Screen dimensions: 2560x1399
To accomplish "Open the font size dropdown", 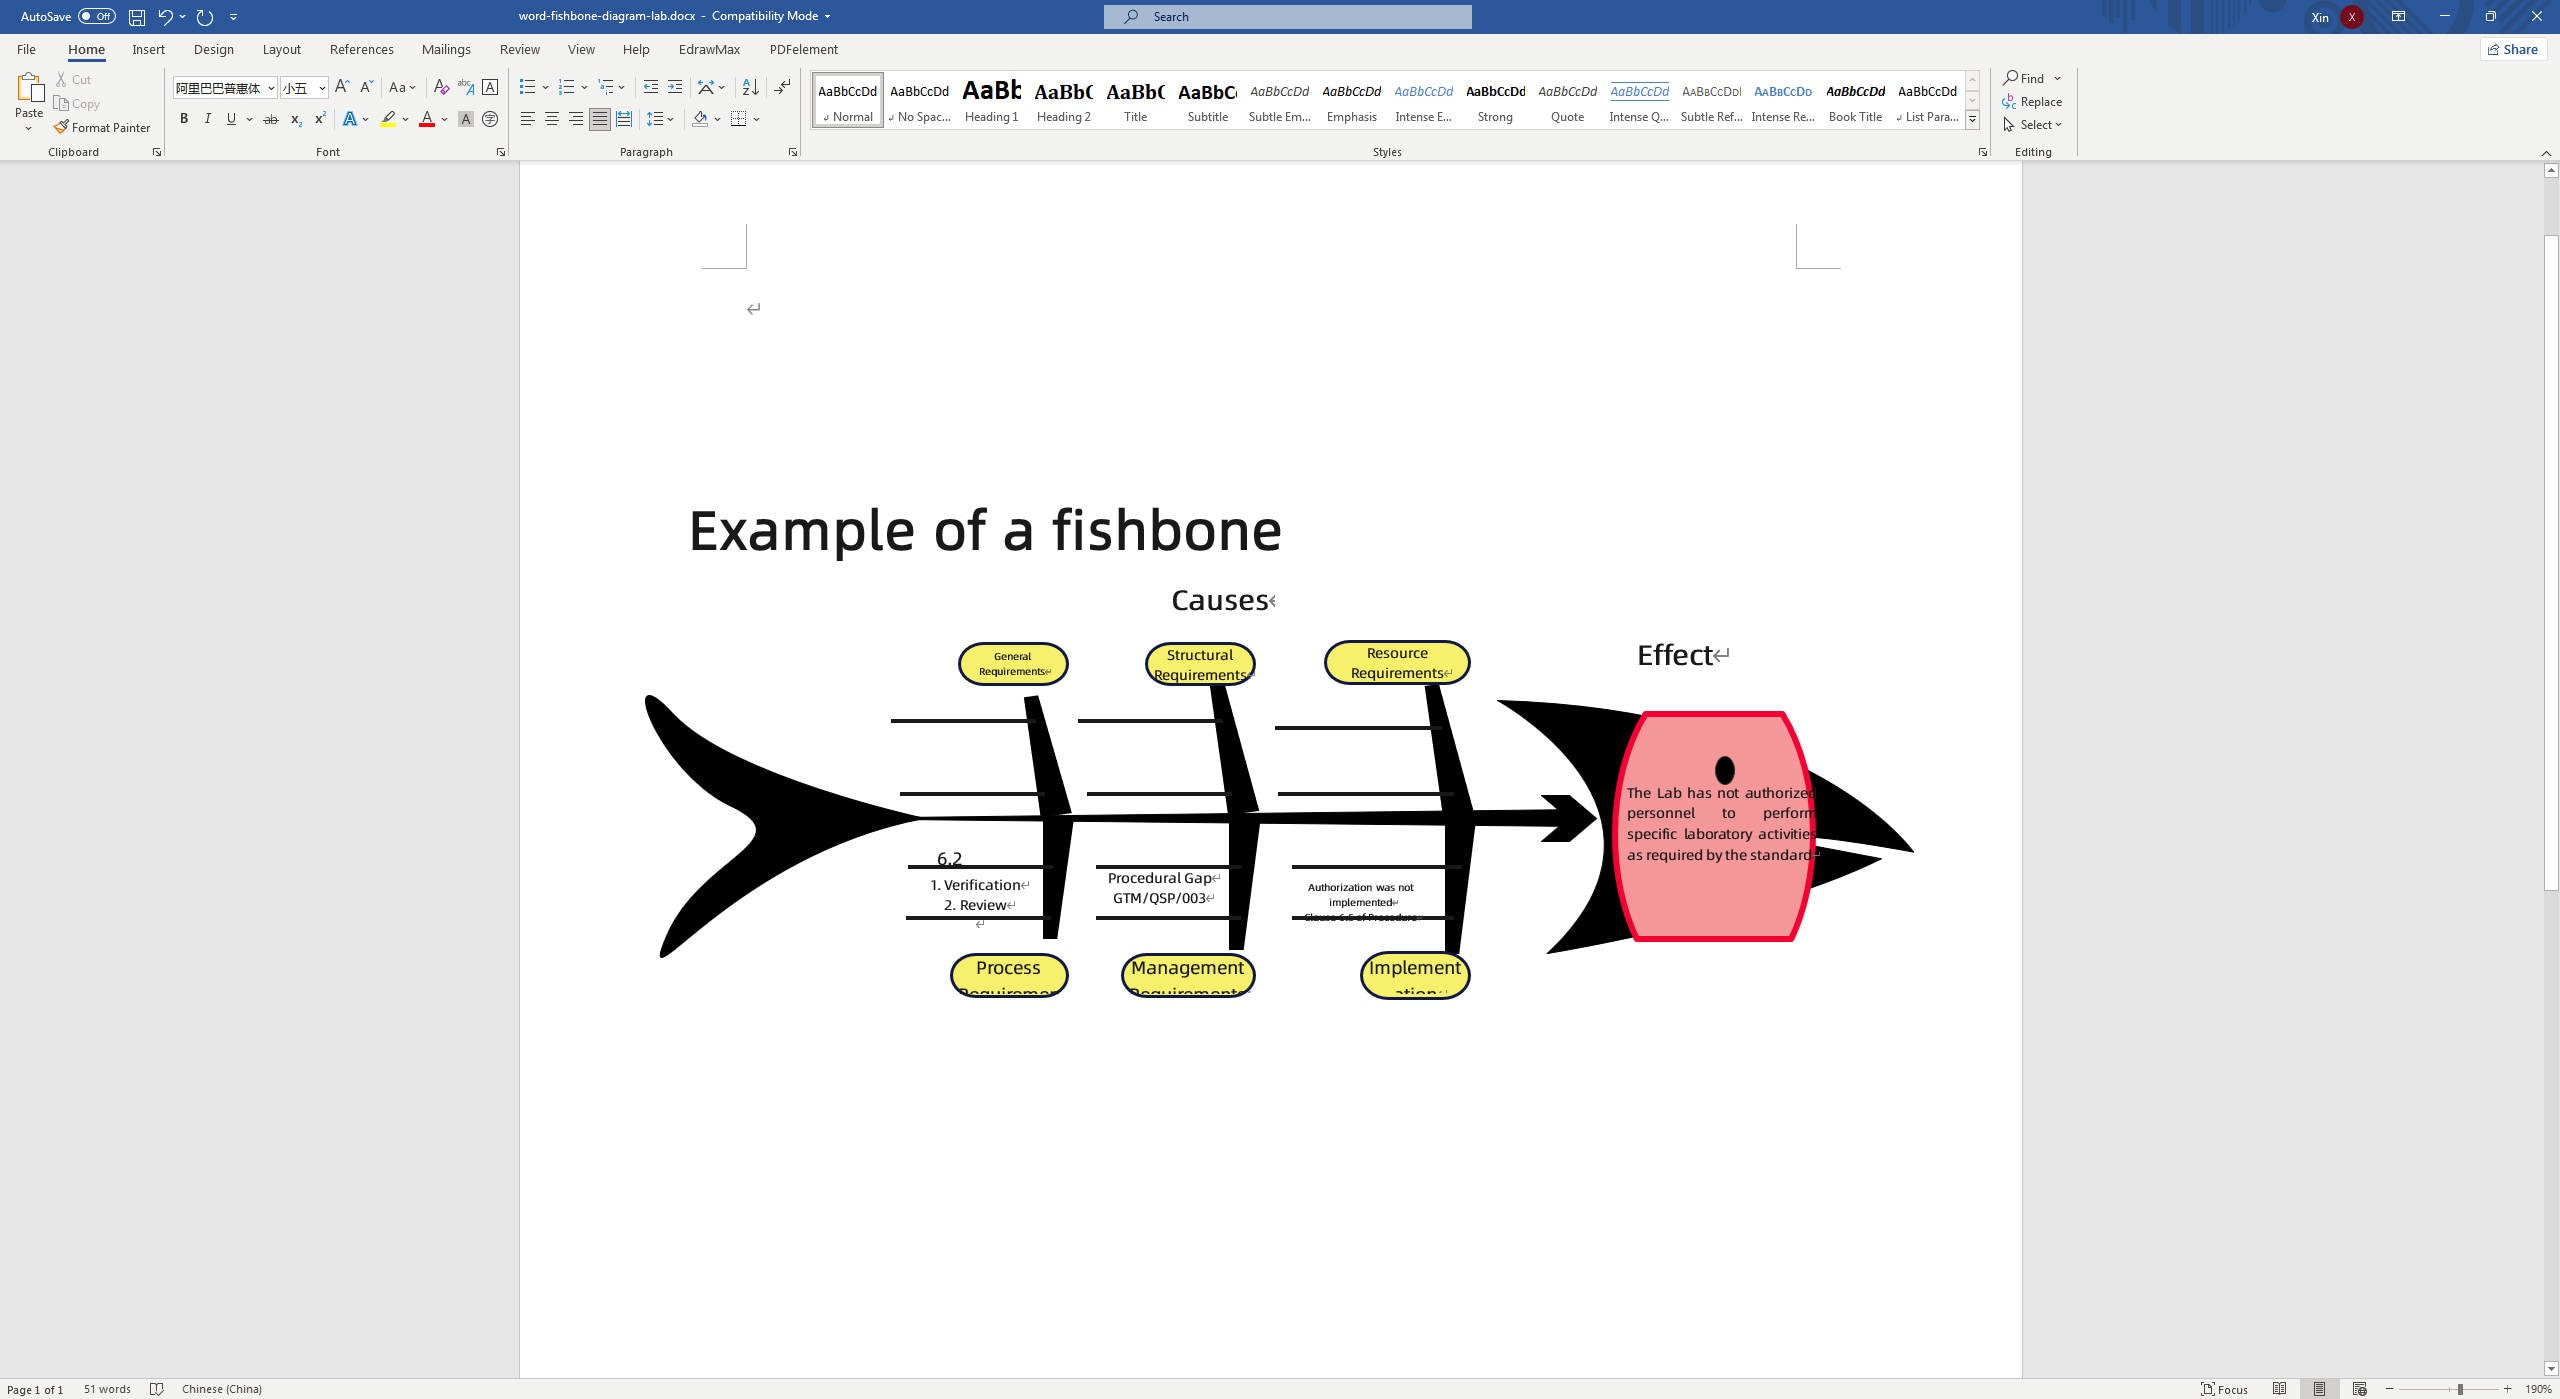I will click(x=322, y=87).
